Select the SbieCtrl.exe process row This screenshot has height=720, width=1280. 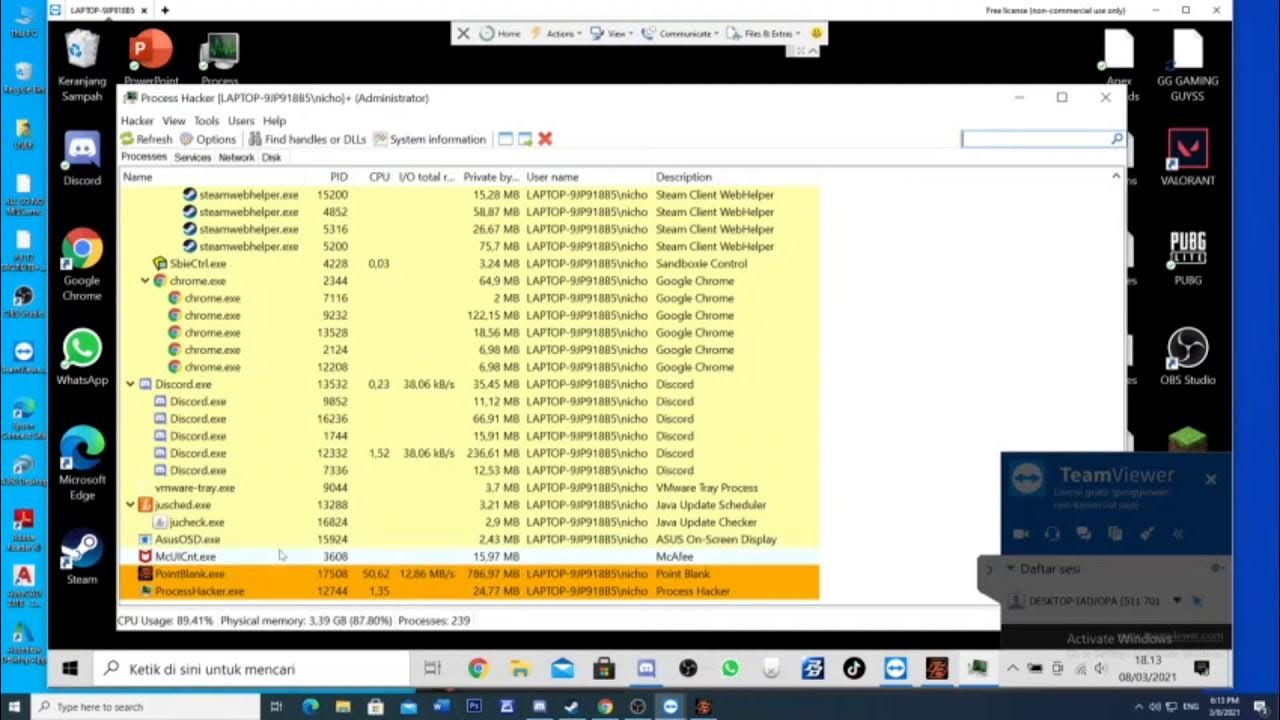[x=469, y=264]
